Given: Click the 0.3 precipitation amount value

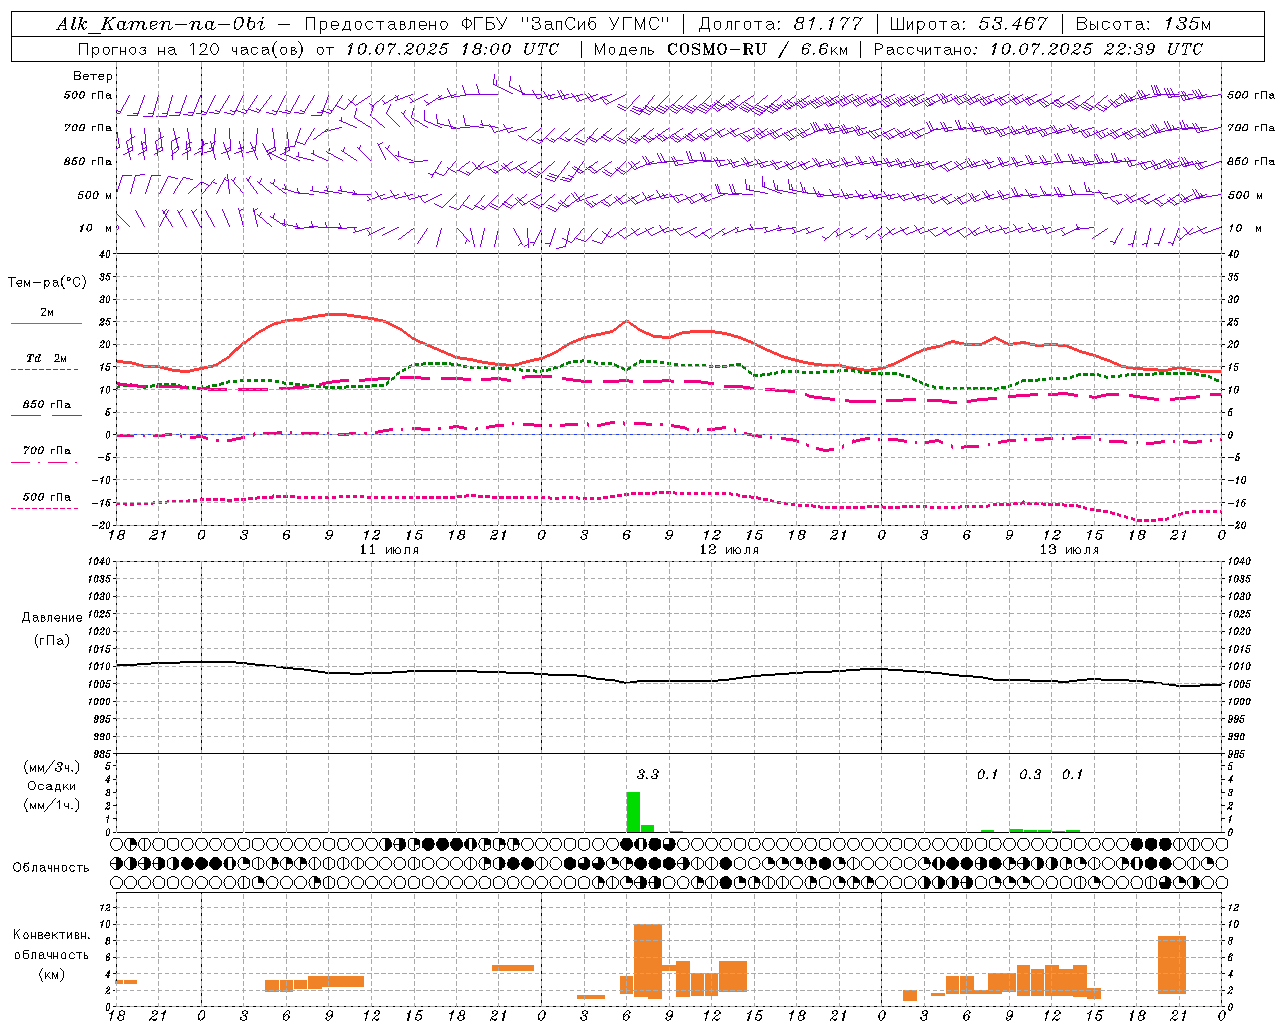Looking at the screenshot, I should [1030, 774].
